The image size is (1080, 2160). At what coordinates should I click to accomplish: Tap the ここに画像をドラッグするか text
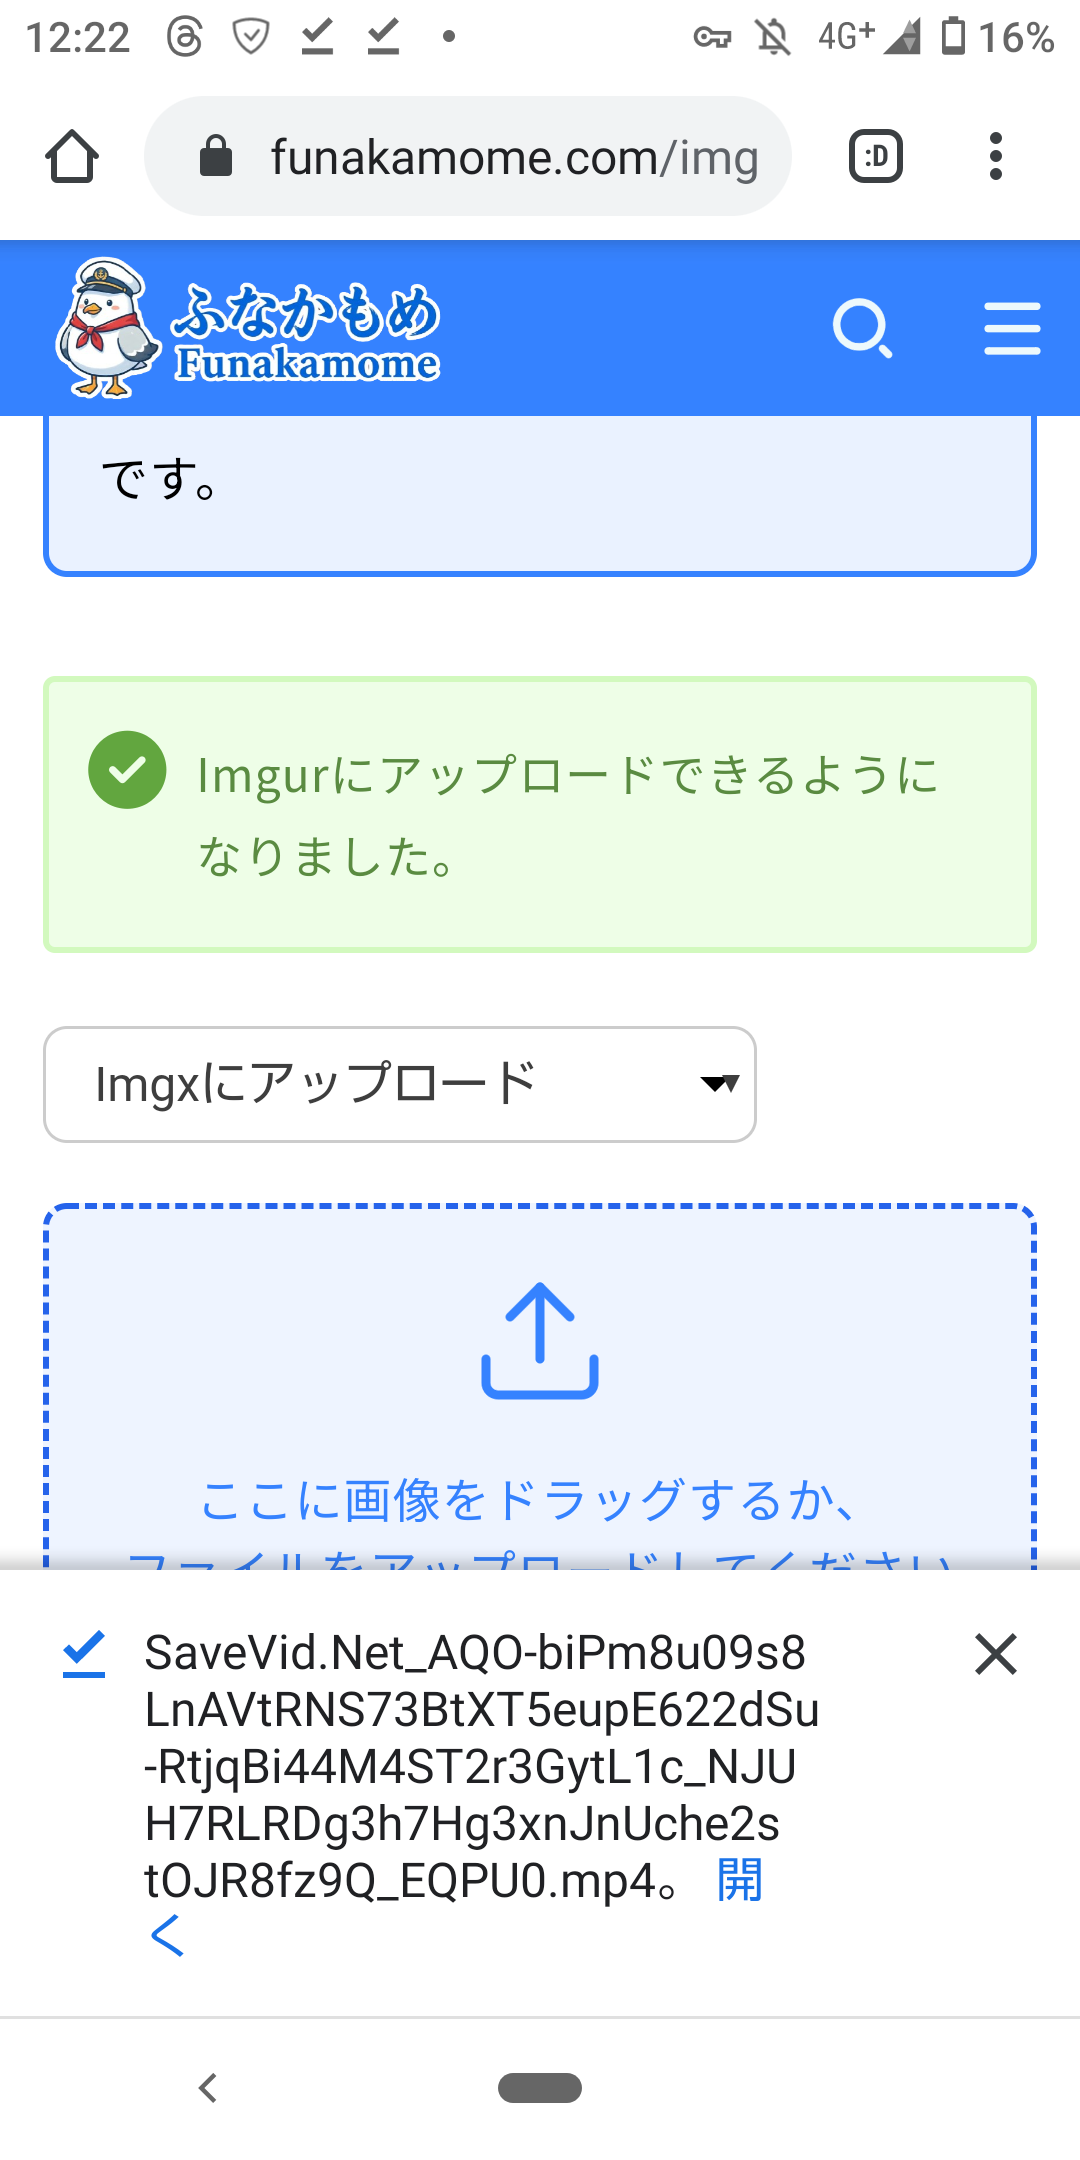[x=528, y=1500]
